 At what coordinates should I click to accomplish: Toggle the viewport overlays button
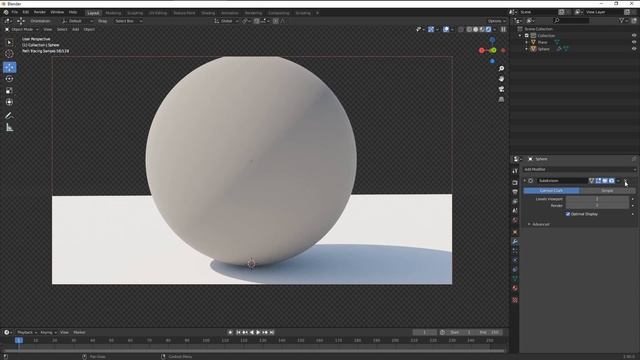pos(446,29)
